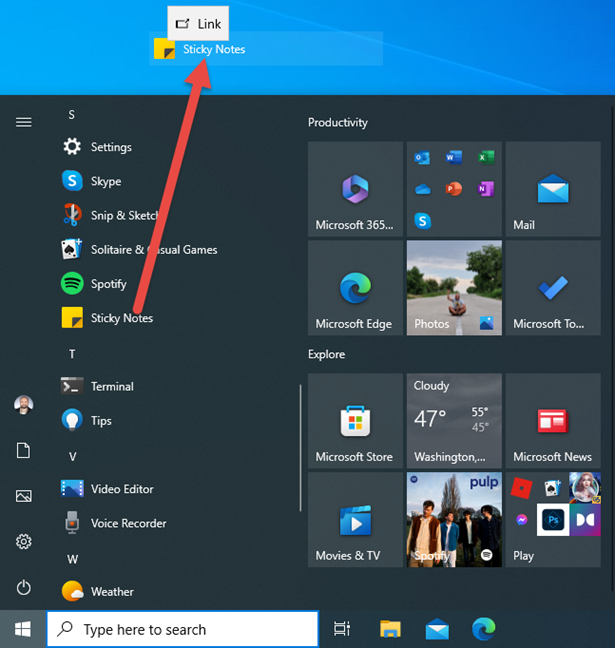Image resolution: width=615 pixels, height=648 pixels.
Task: Jump to letters via the W header
Action: click(x=72, y=559)
